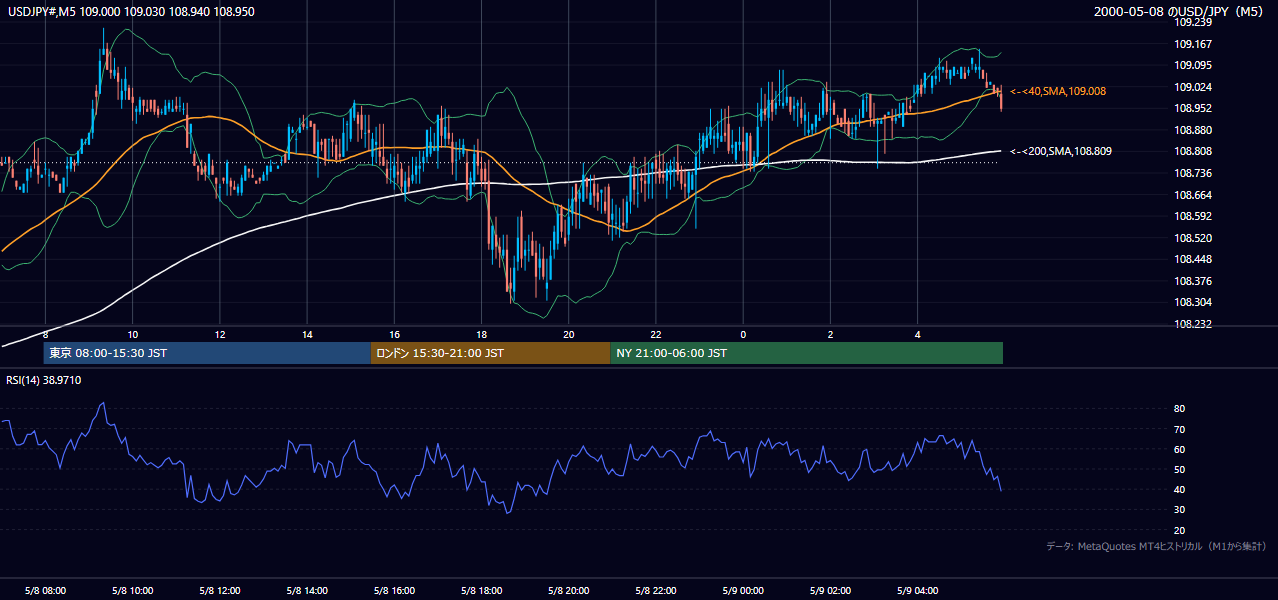This screenshot has height=600, width=1278.
Task: Click RSI axis level 20
Action: (x=1179, y=530)
